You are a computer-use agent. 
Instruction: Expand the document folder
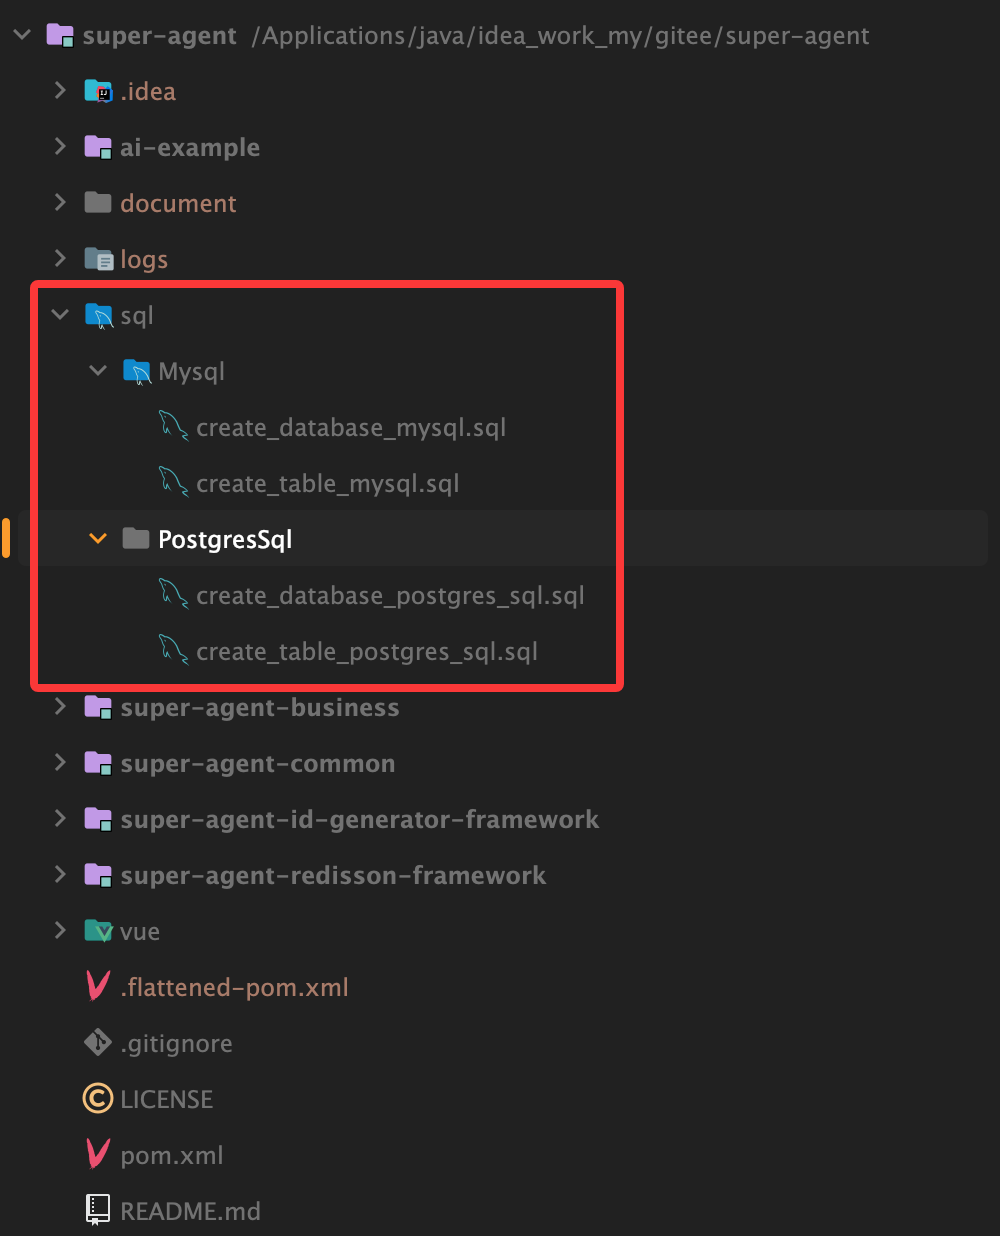60,203
